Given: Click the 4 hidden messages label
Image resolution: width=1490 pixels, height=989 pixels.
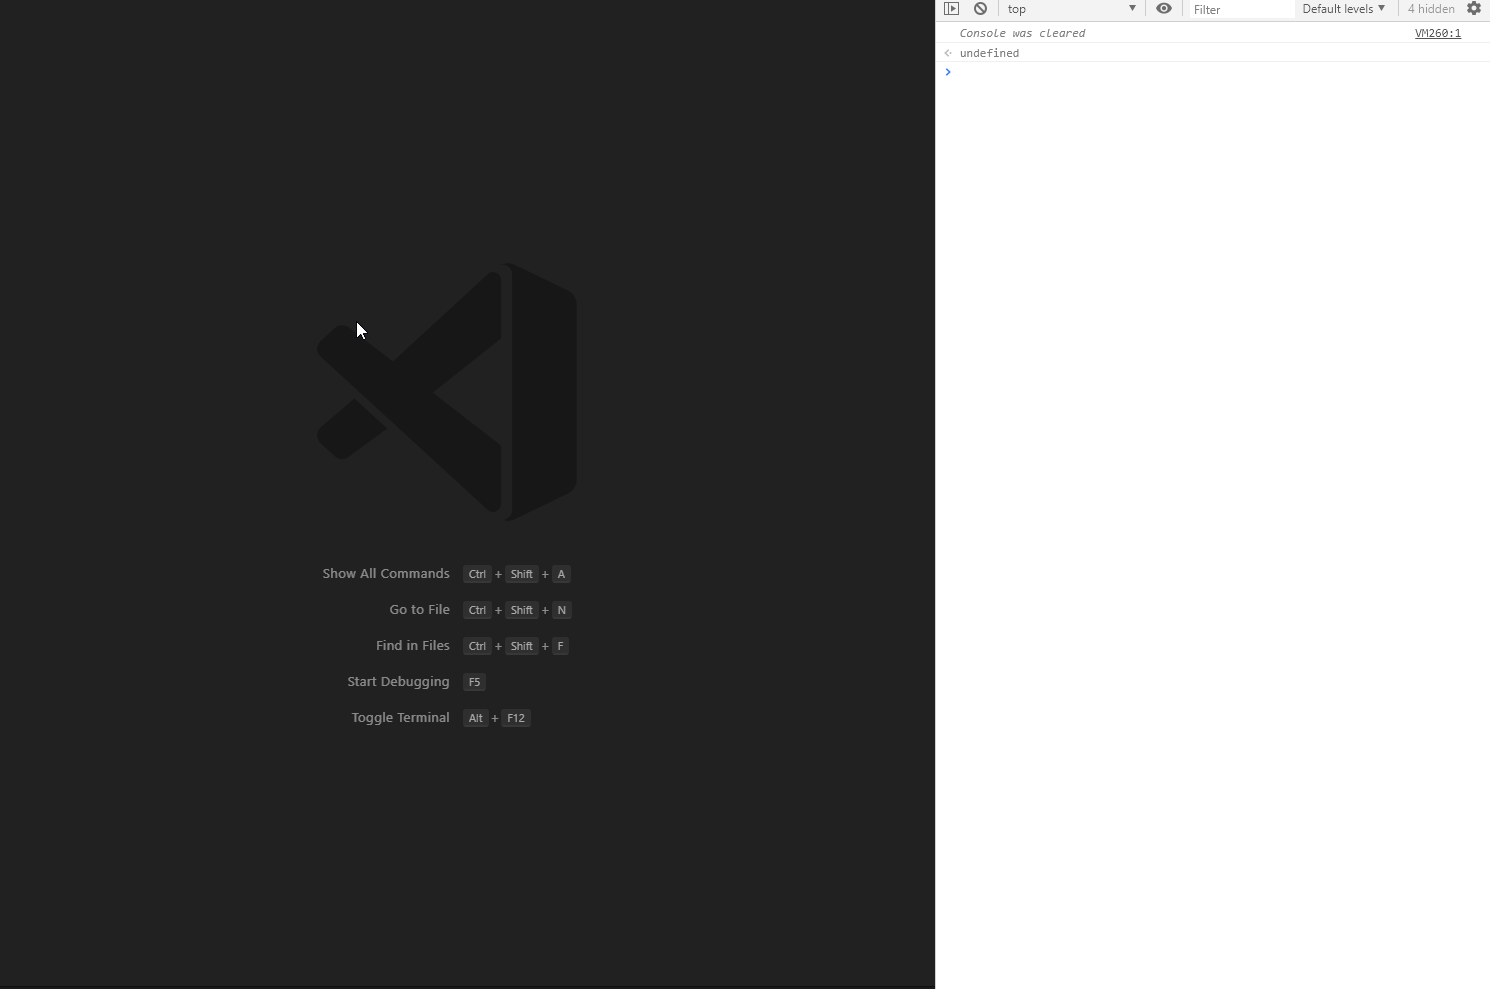Looking at the screenshot, I should pos(1431,9).
